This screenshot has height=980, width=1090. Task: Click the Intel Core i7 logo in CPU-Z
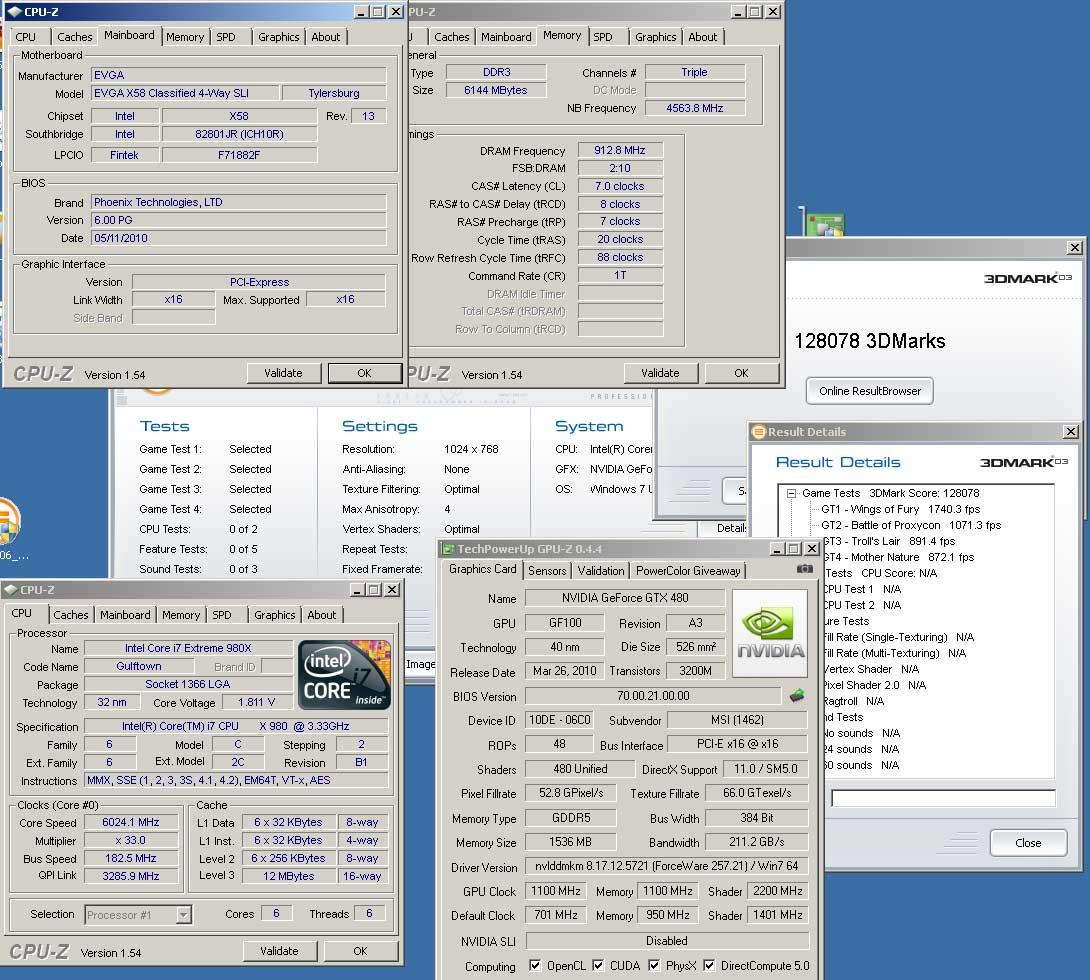pyautogui.click(x=344, y=675)
